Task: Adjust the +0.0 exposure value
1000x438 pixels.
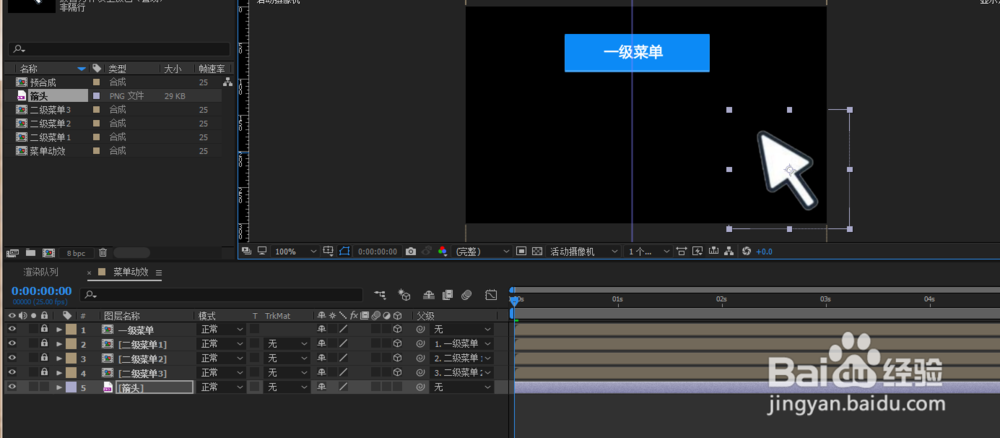Action: pyautogui.click(x=764, y=252)
